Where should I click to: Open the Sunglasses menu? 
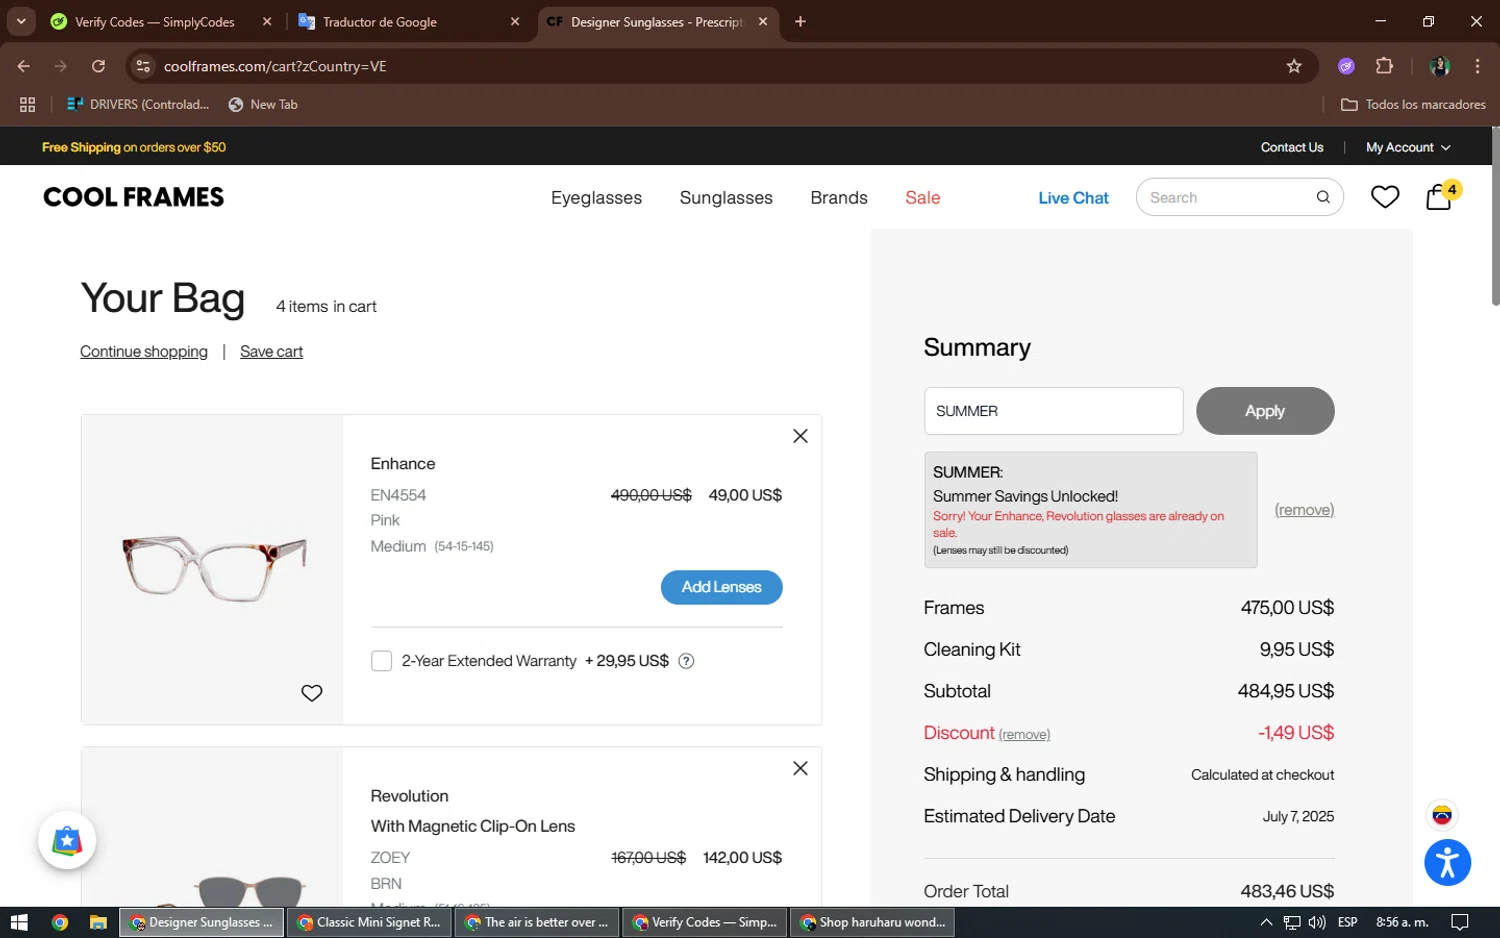[x=726, y=198]
